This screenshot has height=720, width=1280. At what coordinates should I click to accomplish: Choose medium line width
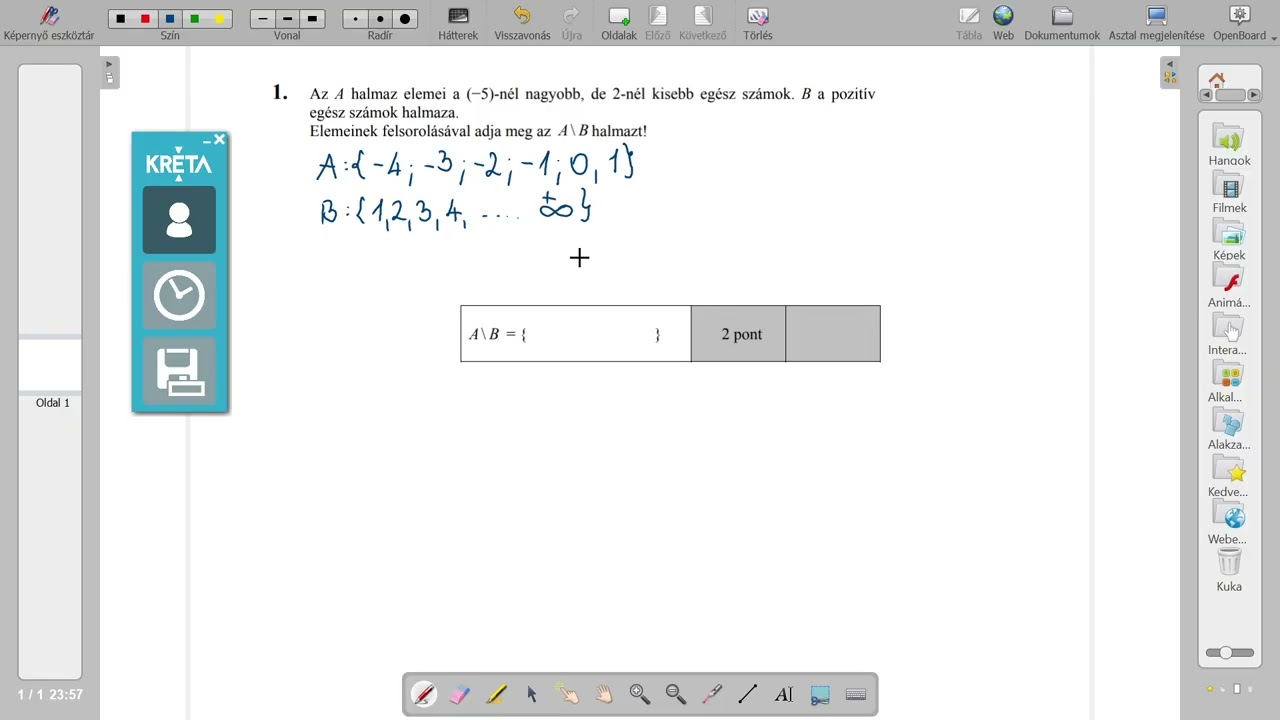coord(287,19)
